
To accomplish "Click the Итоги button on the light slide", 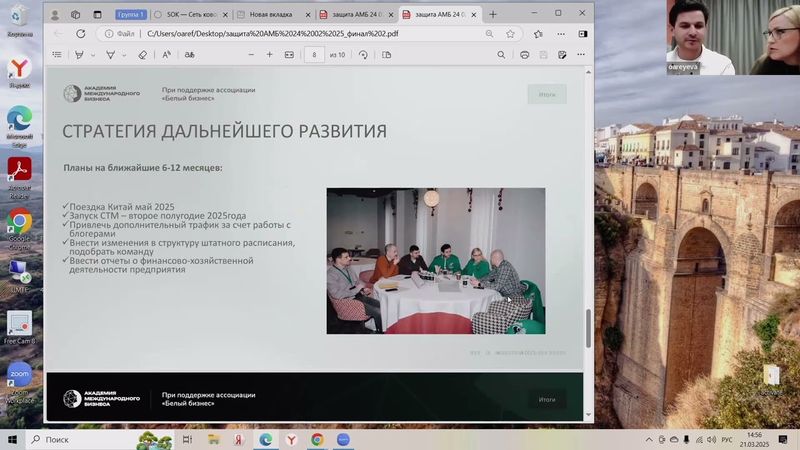I will coord(547,94).
